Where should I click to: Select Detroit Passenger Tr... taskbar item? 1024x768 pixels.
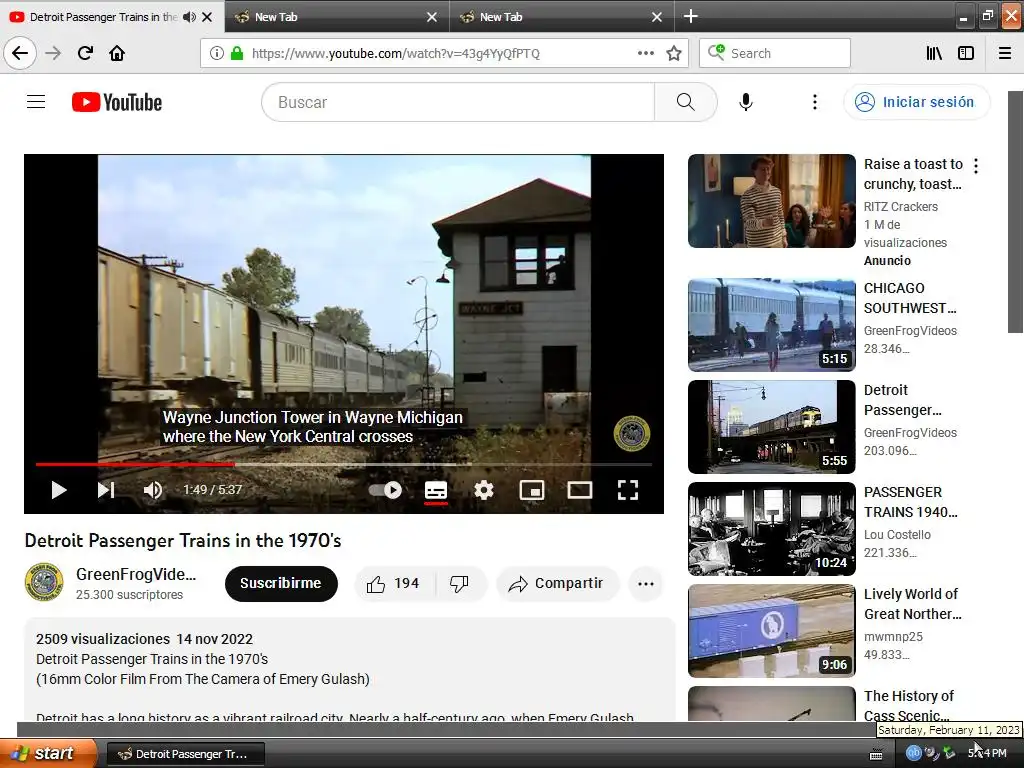tap(185, 754)
